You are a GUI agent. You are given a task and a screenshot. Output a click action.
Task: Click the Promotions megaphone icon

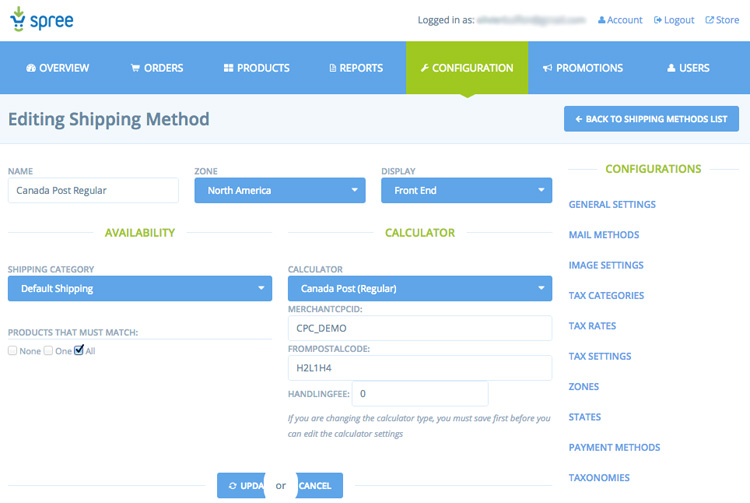[548, 68]
